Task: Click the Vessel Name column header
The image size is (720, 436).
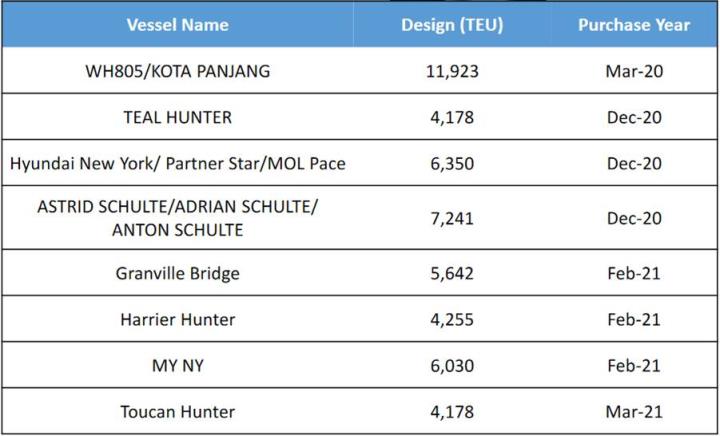Action: [x=177, y=25]
